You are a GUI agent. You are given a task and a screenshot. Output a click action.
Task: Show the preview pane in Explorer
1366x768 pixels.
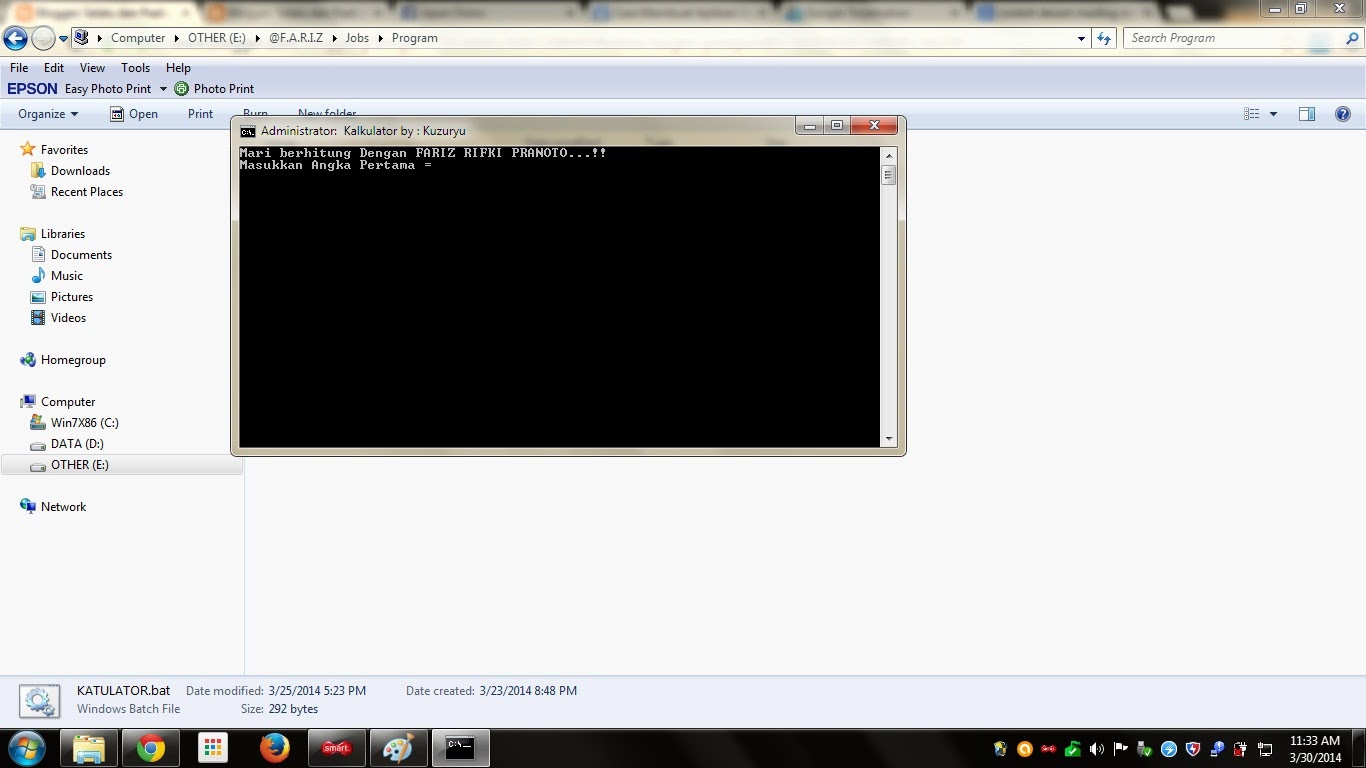tap(1306, 113)
